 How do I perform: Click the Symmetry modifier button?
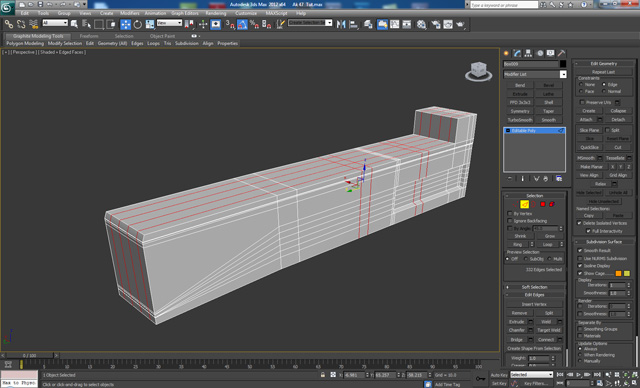[520, 111]
